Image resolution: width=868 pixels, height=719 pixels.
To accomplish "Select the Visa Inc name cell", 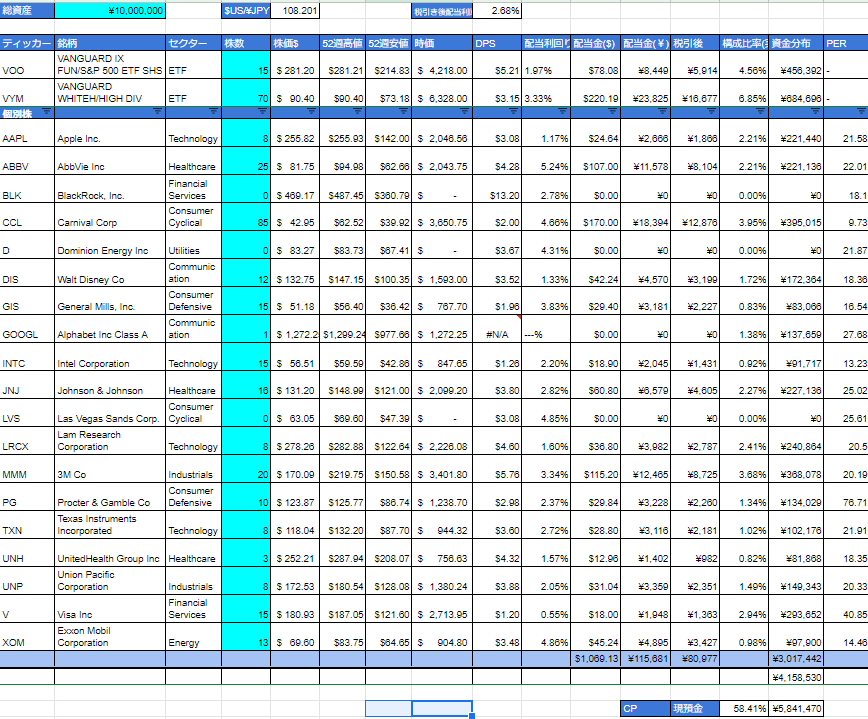I will [x=110, y=609].
